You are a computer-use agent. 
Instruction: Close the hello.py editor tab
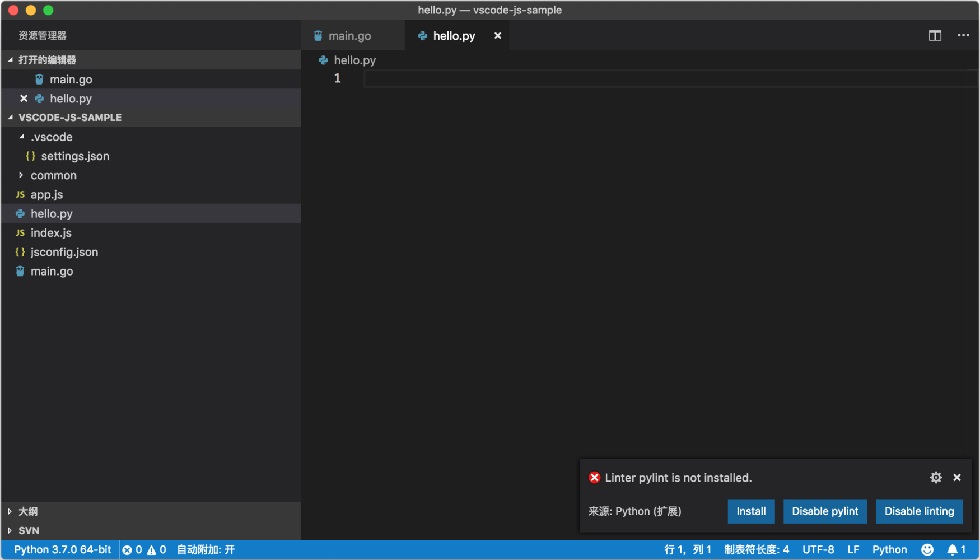(x=498, y=36)
